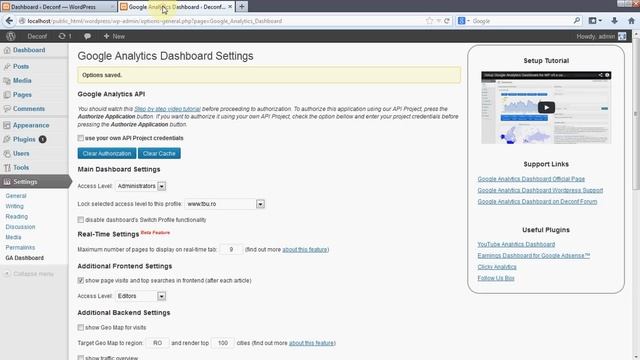This screenshot has height=360, width=640.
Task: Open General settings submenu
Action: pos(16,196)
